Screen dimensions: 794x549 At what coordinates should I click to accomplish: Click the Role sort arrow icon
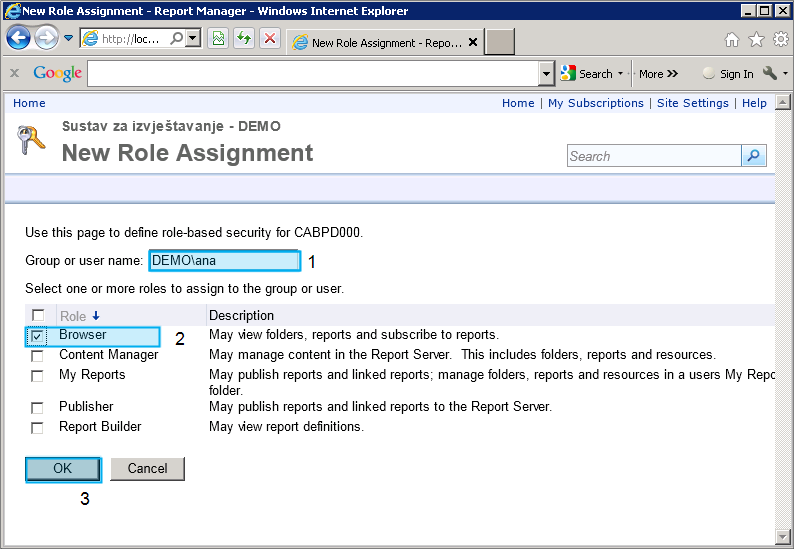96,316
